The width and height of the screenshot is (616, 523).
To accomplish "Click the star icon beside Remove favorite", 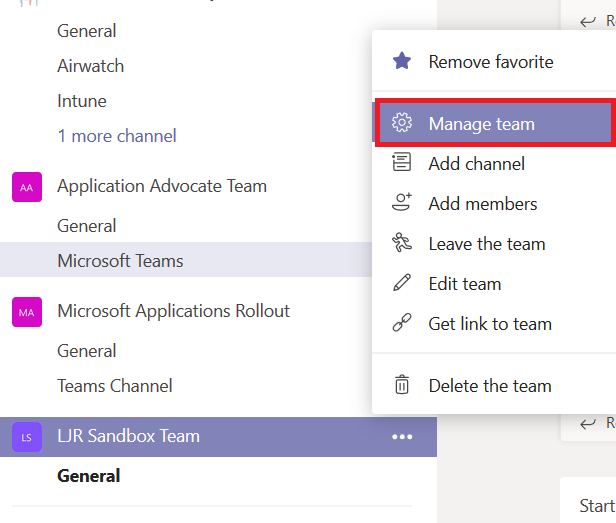I will click(402, 61).
